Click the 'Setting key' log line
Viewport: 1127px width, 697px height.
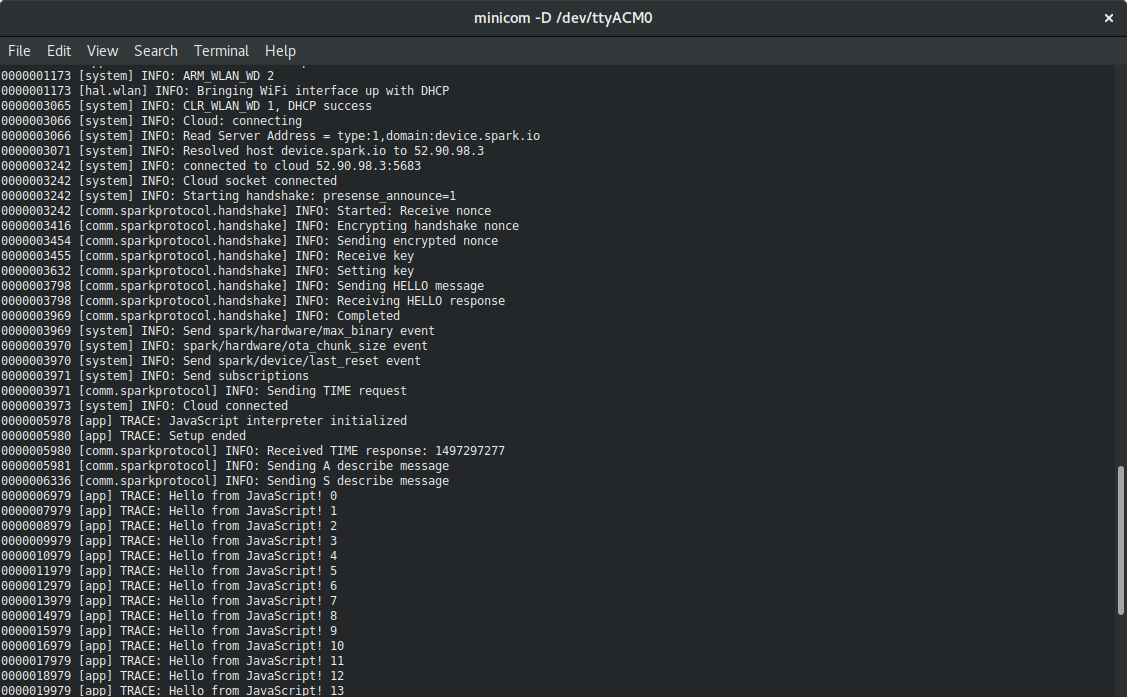208,271
